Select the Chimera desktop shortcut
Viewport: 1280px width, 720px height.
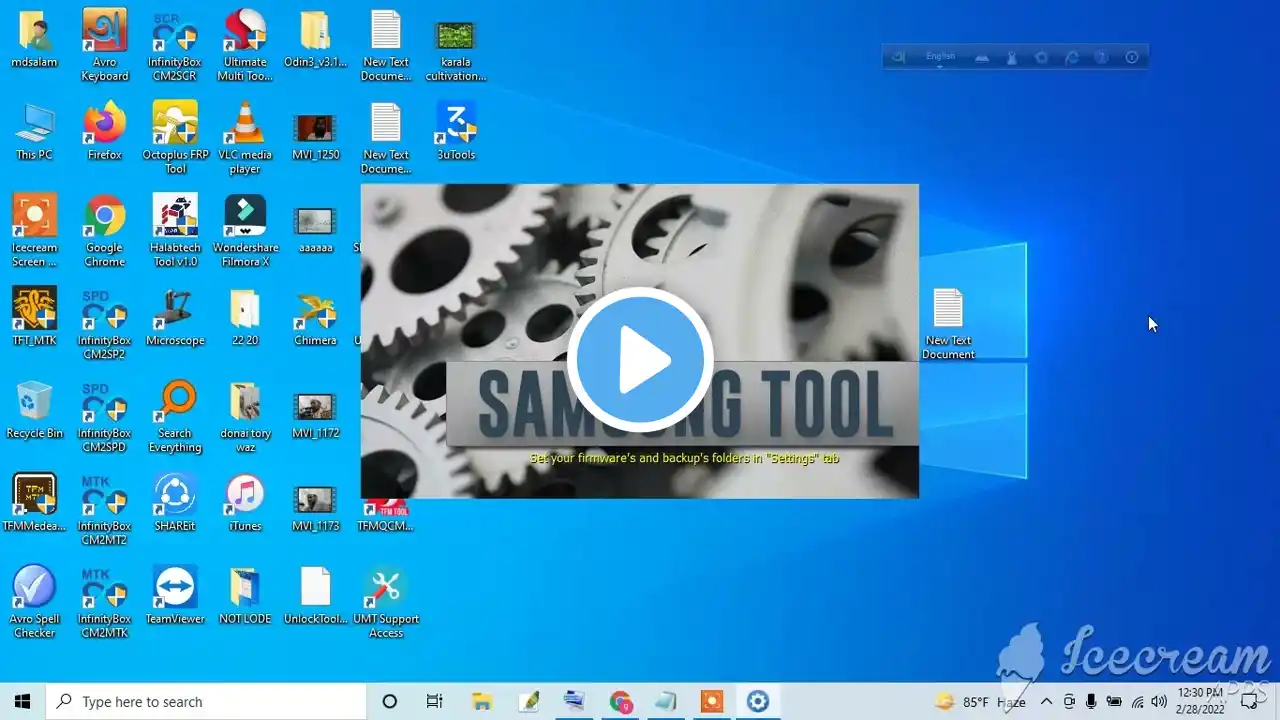[315, 317]
